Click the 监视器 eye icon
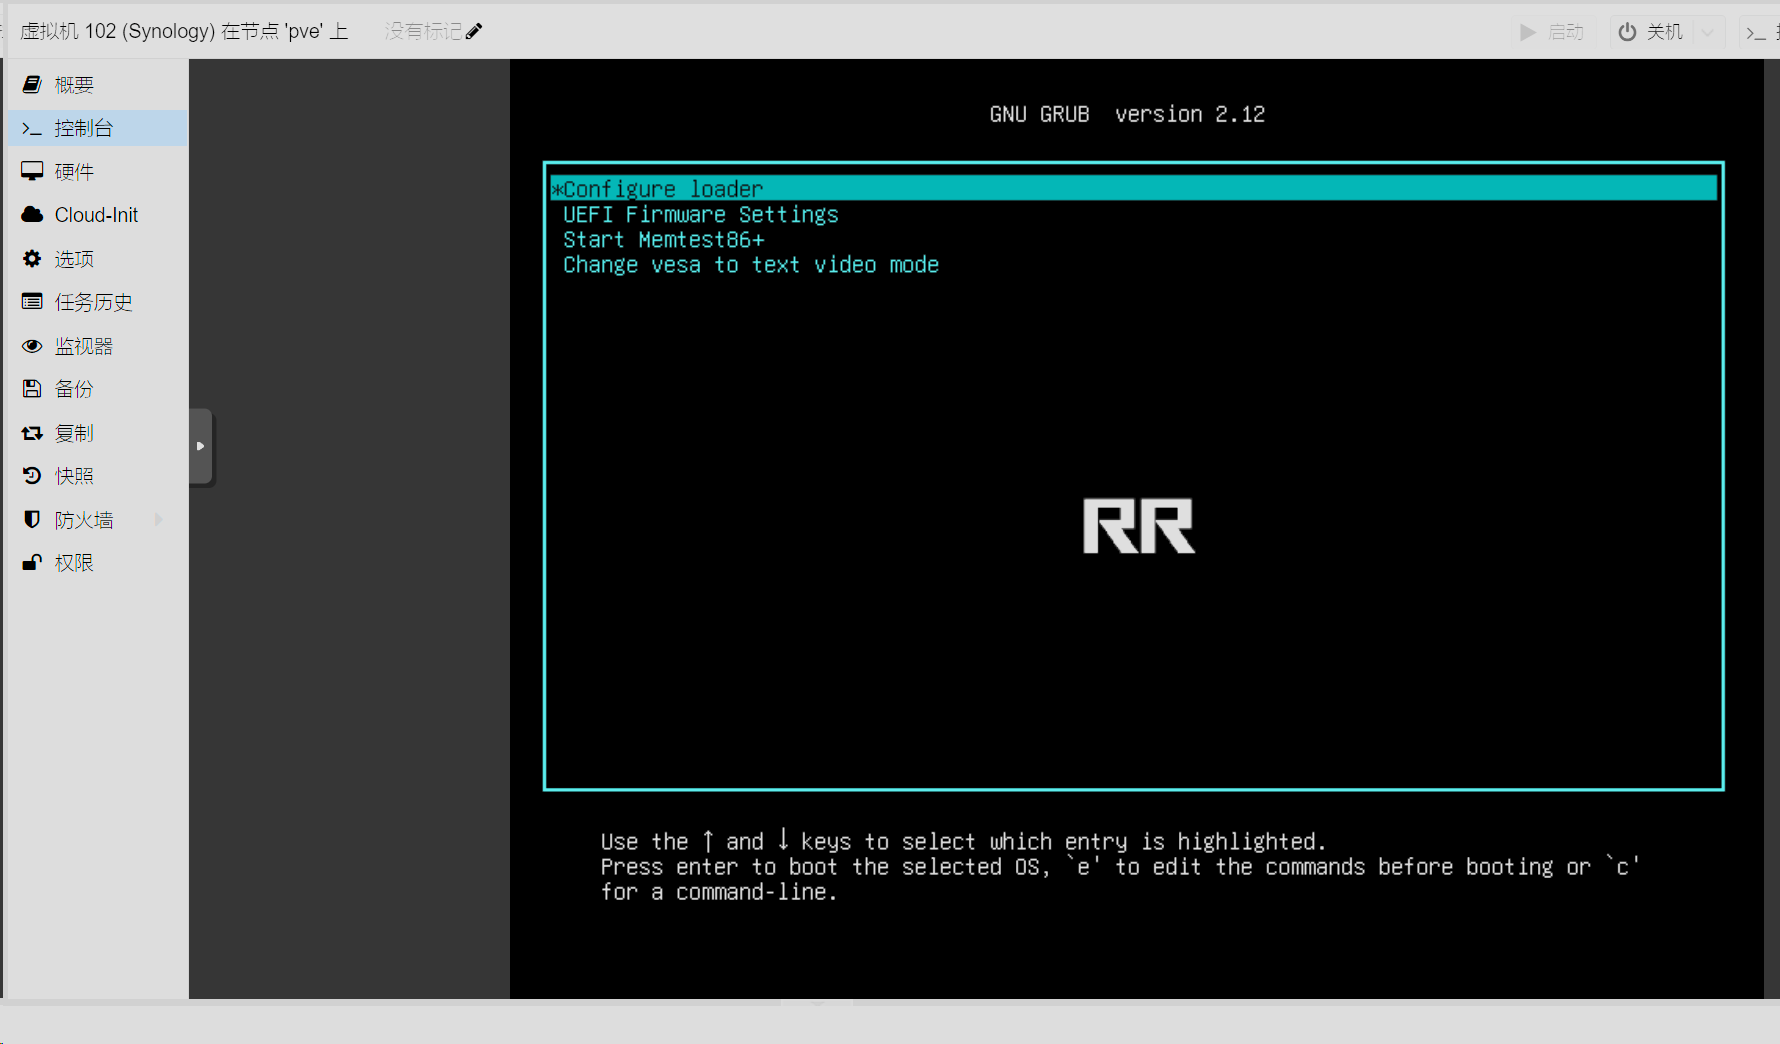This screenshot has height=1044, width=1780. [x=32, y=346]
